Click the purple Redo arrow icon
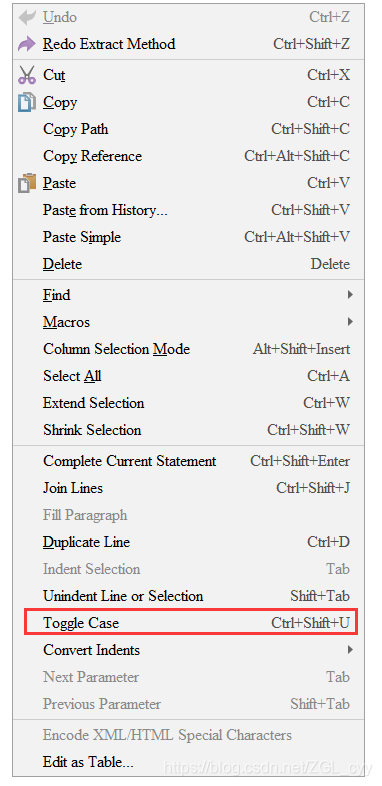The image size is (382, 786). [x=27, y=44]
